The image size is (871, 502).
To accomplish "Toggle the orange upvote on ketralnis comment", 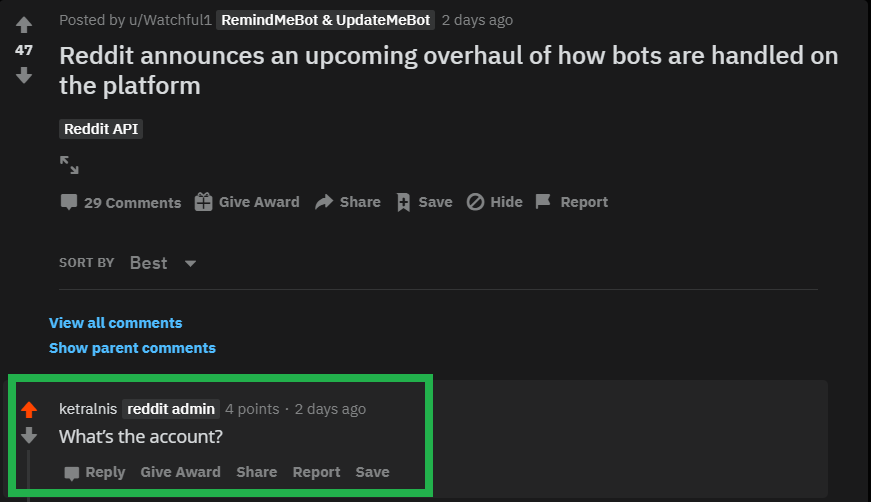I will (x=29, y=410).
